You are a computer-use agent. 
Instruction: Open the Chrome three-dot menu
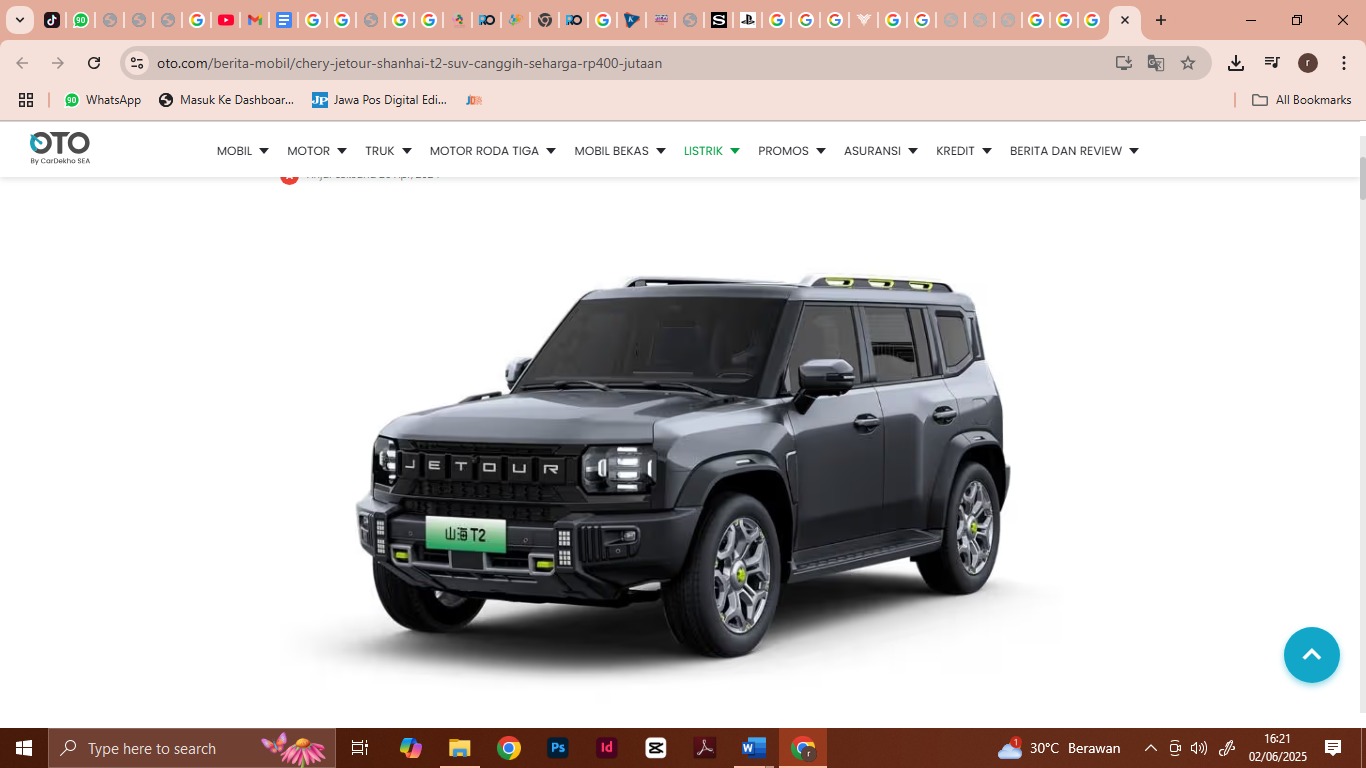coord(1344,63)
